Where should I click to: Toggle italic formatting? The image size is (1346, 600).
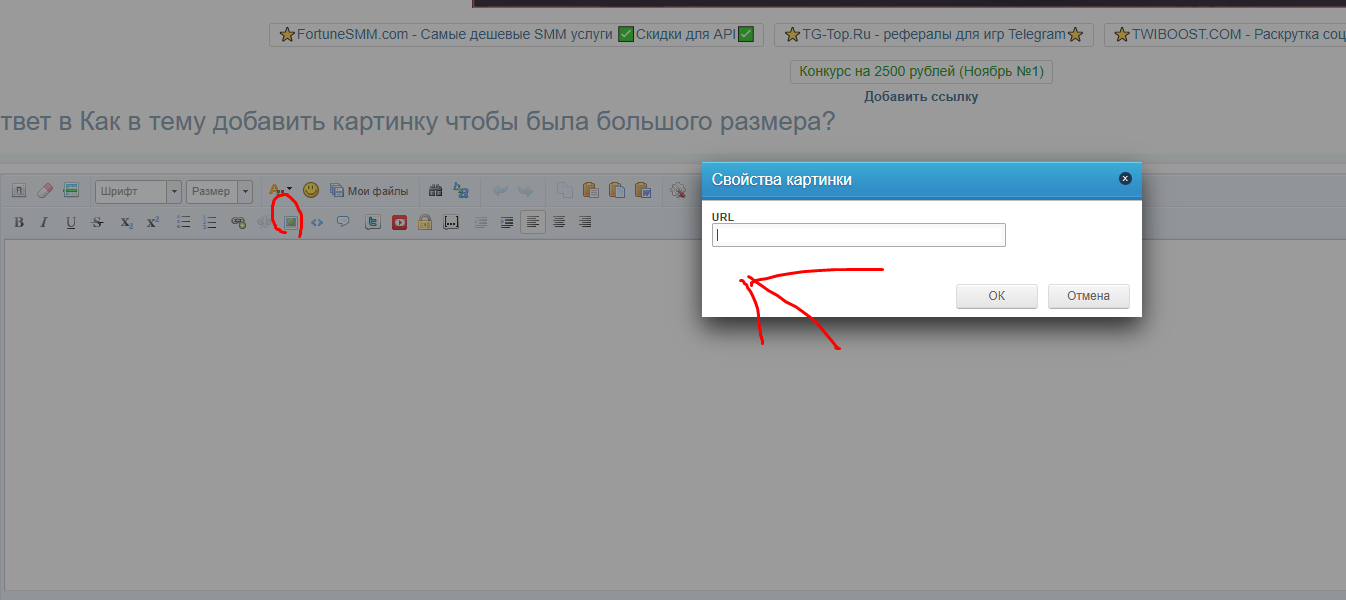pos(44,222)
